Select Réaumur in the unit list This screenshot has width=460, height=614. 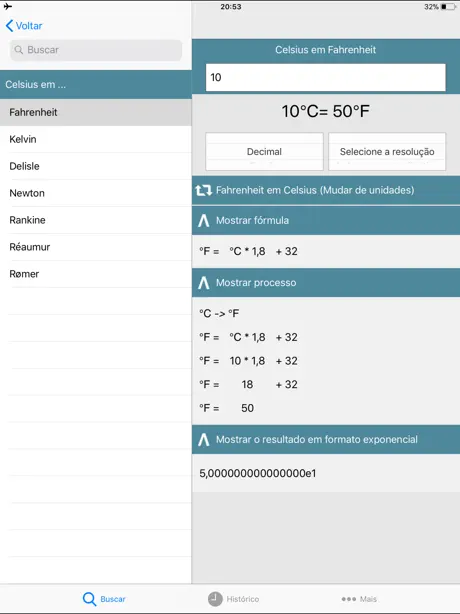(96, 247)
